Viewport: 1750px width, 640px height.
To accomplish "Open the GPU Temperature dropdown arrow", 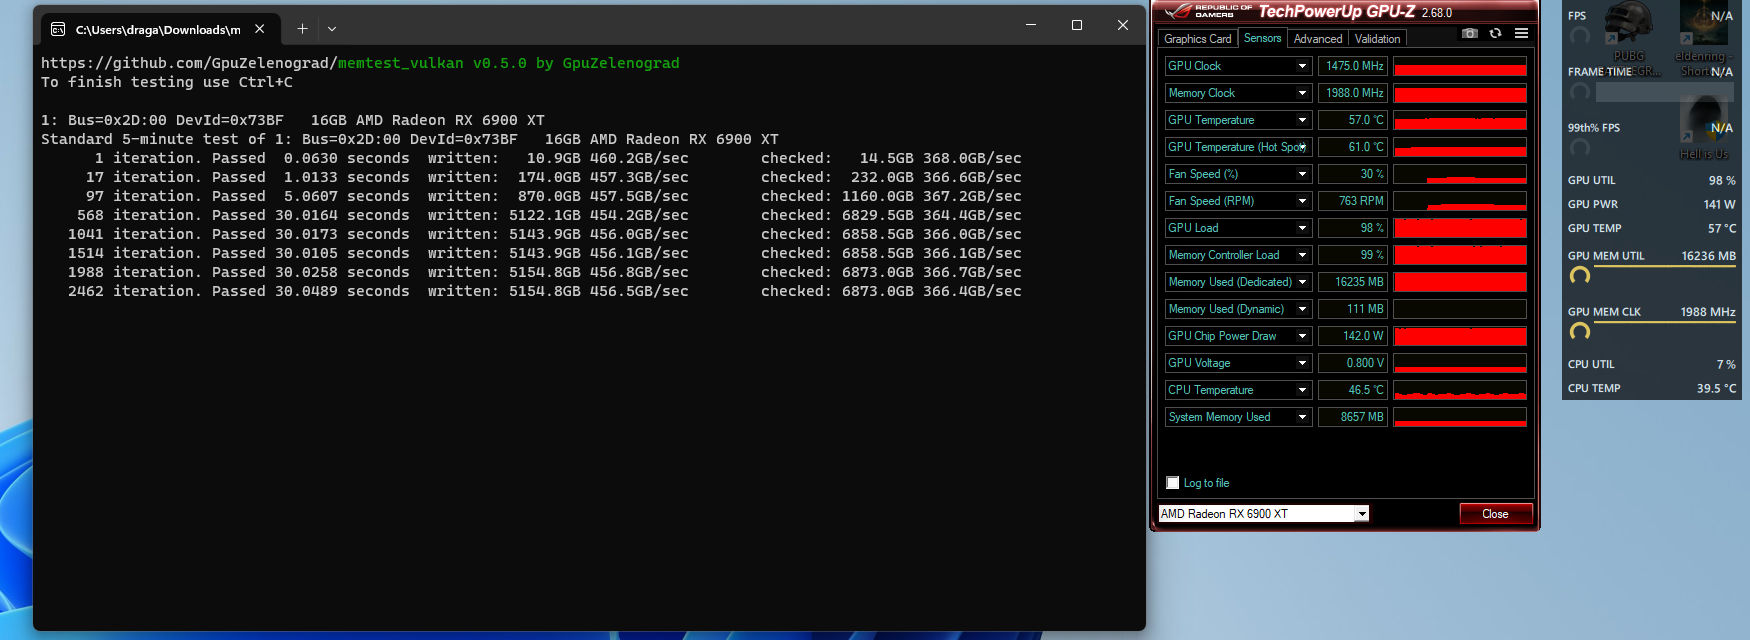I will [x=1302, y=120].
